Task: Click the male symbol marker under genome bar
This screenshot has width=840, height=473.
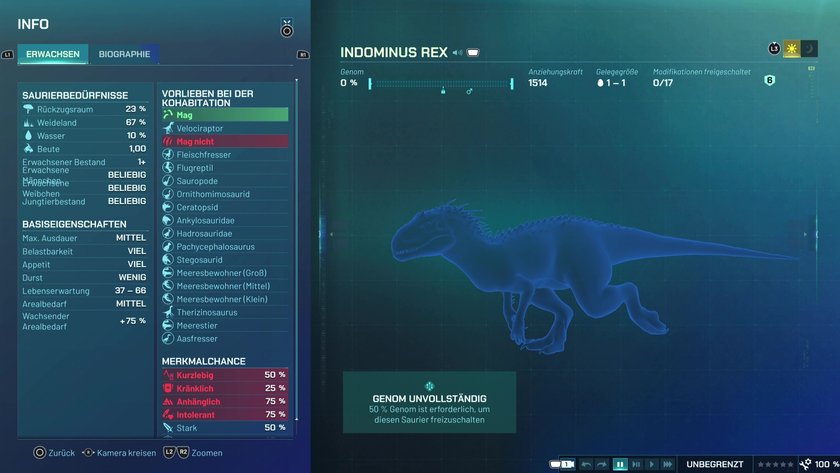Action: [x=469, y=92]
